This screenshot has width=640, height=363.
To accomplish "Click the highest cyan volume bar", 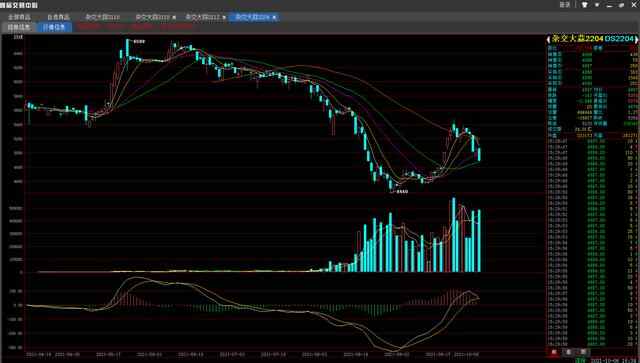I will [x=453, y=235].
